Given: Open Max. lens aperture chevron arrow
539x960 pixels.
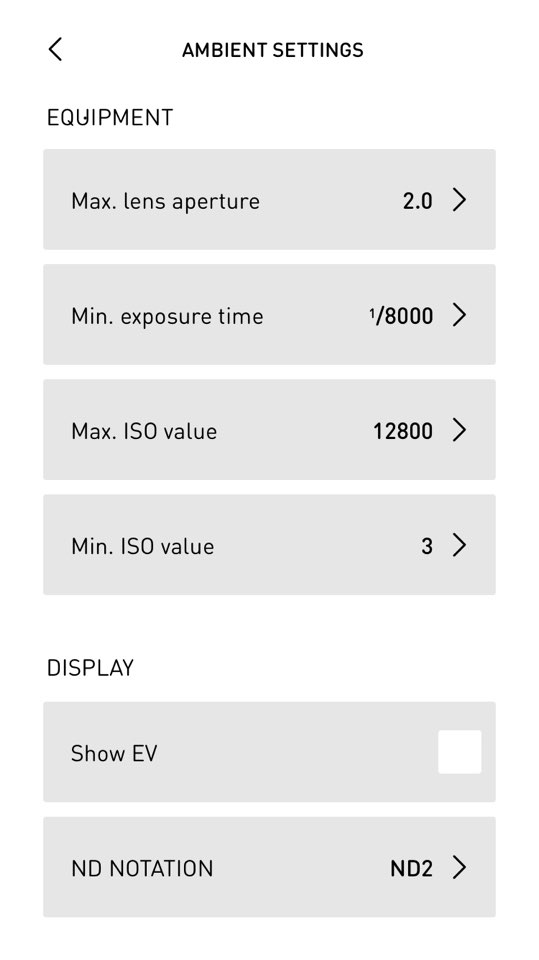Looking at the screenshot, I should pos(459,200).
